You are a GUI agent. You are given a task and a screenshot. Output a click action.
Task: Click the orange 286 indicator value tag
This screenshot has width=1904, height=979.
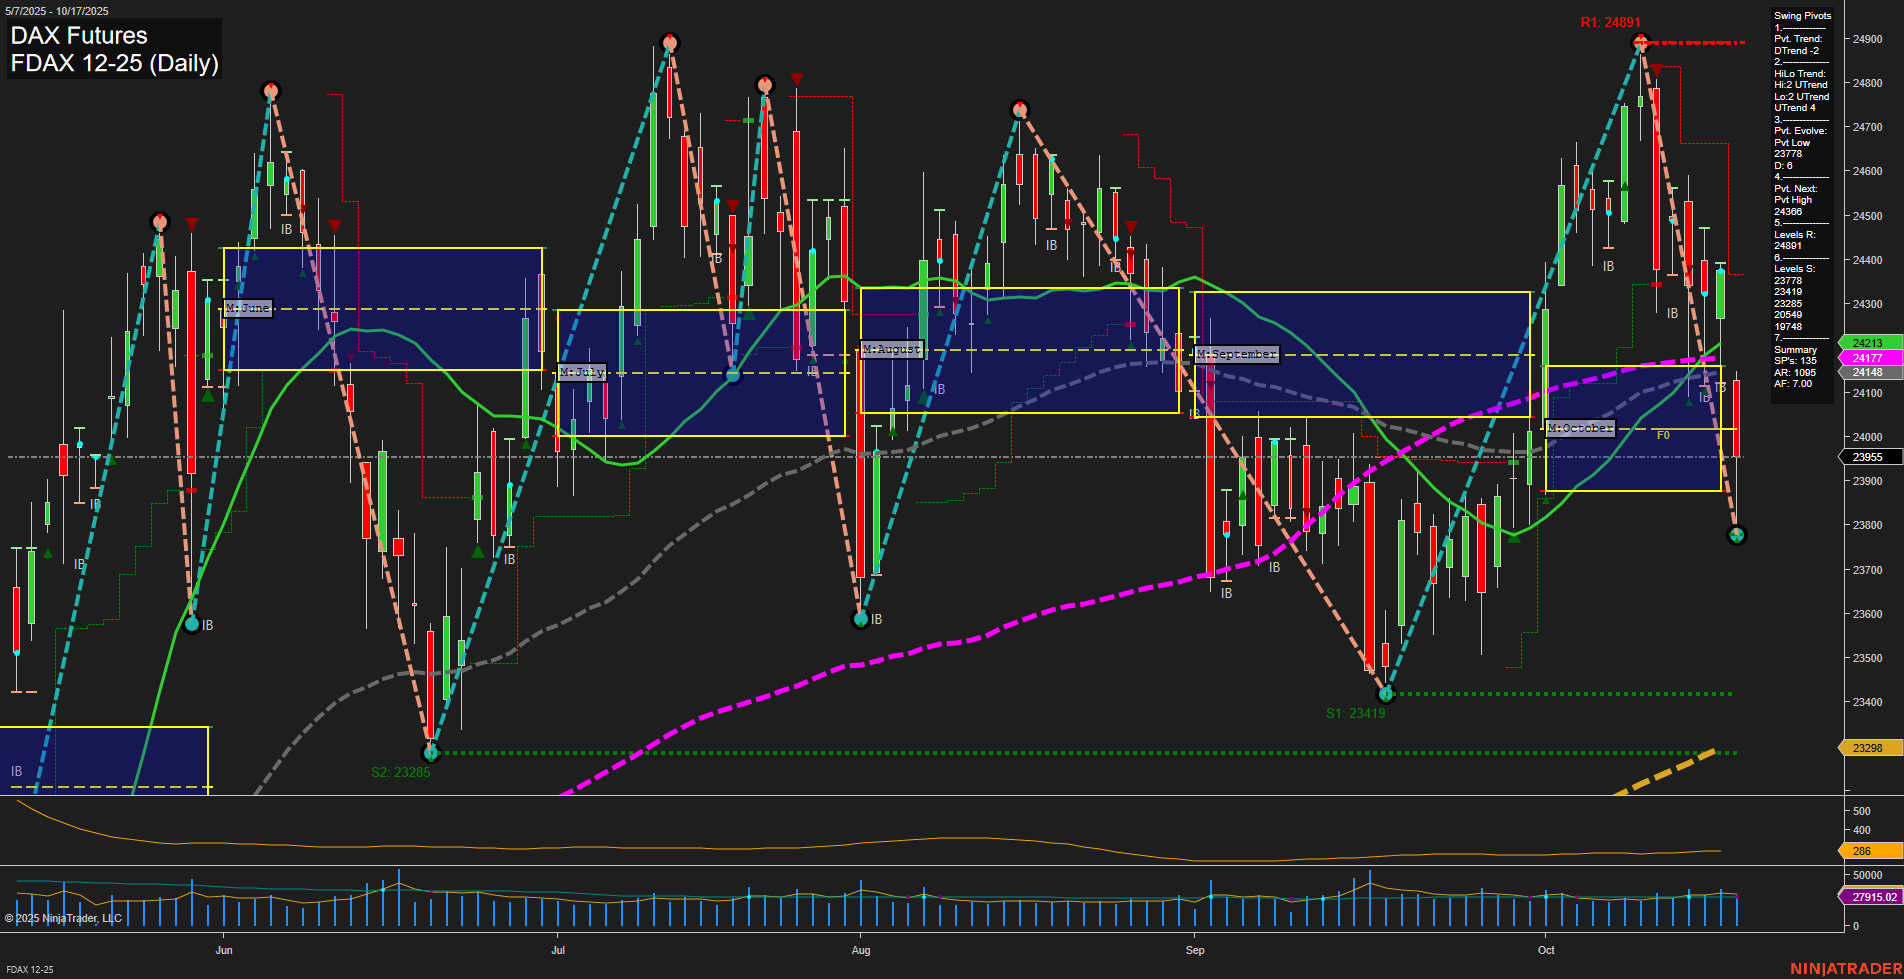pos(1867,851)
